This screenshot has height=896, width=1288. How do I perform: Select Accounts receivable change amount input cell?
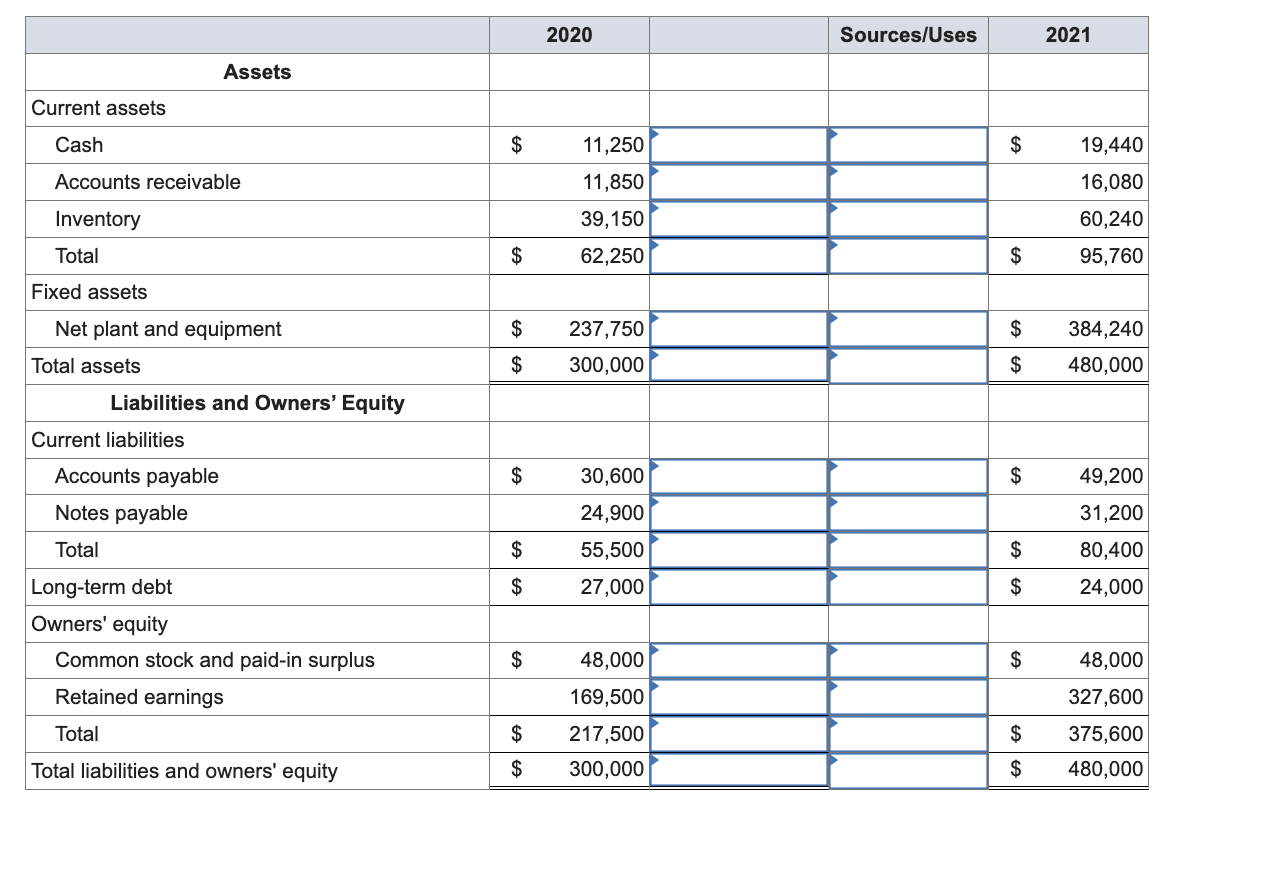pos(739,182)
